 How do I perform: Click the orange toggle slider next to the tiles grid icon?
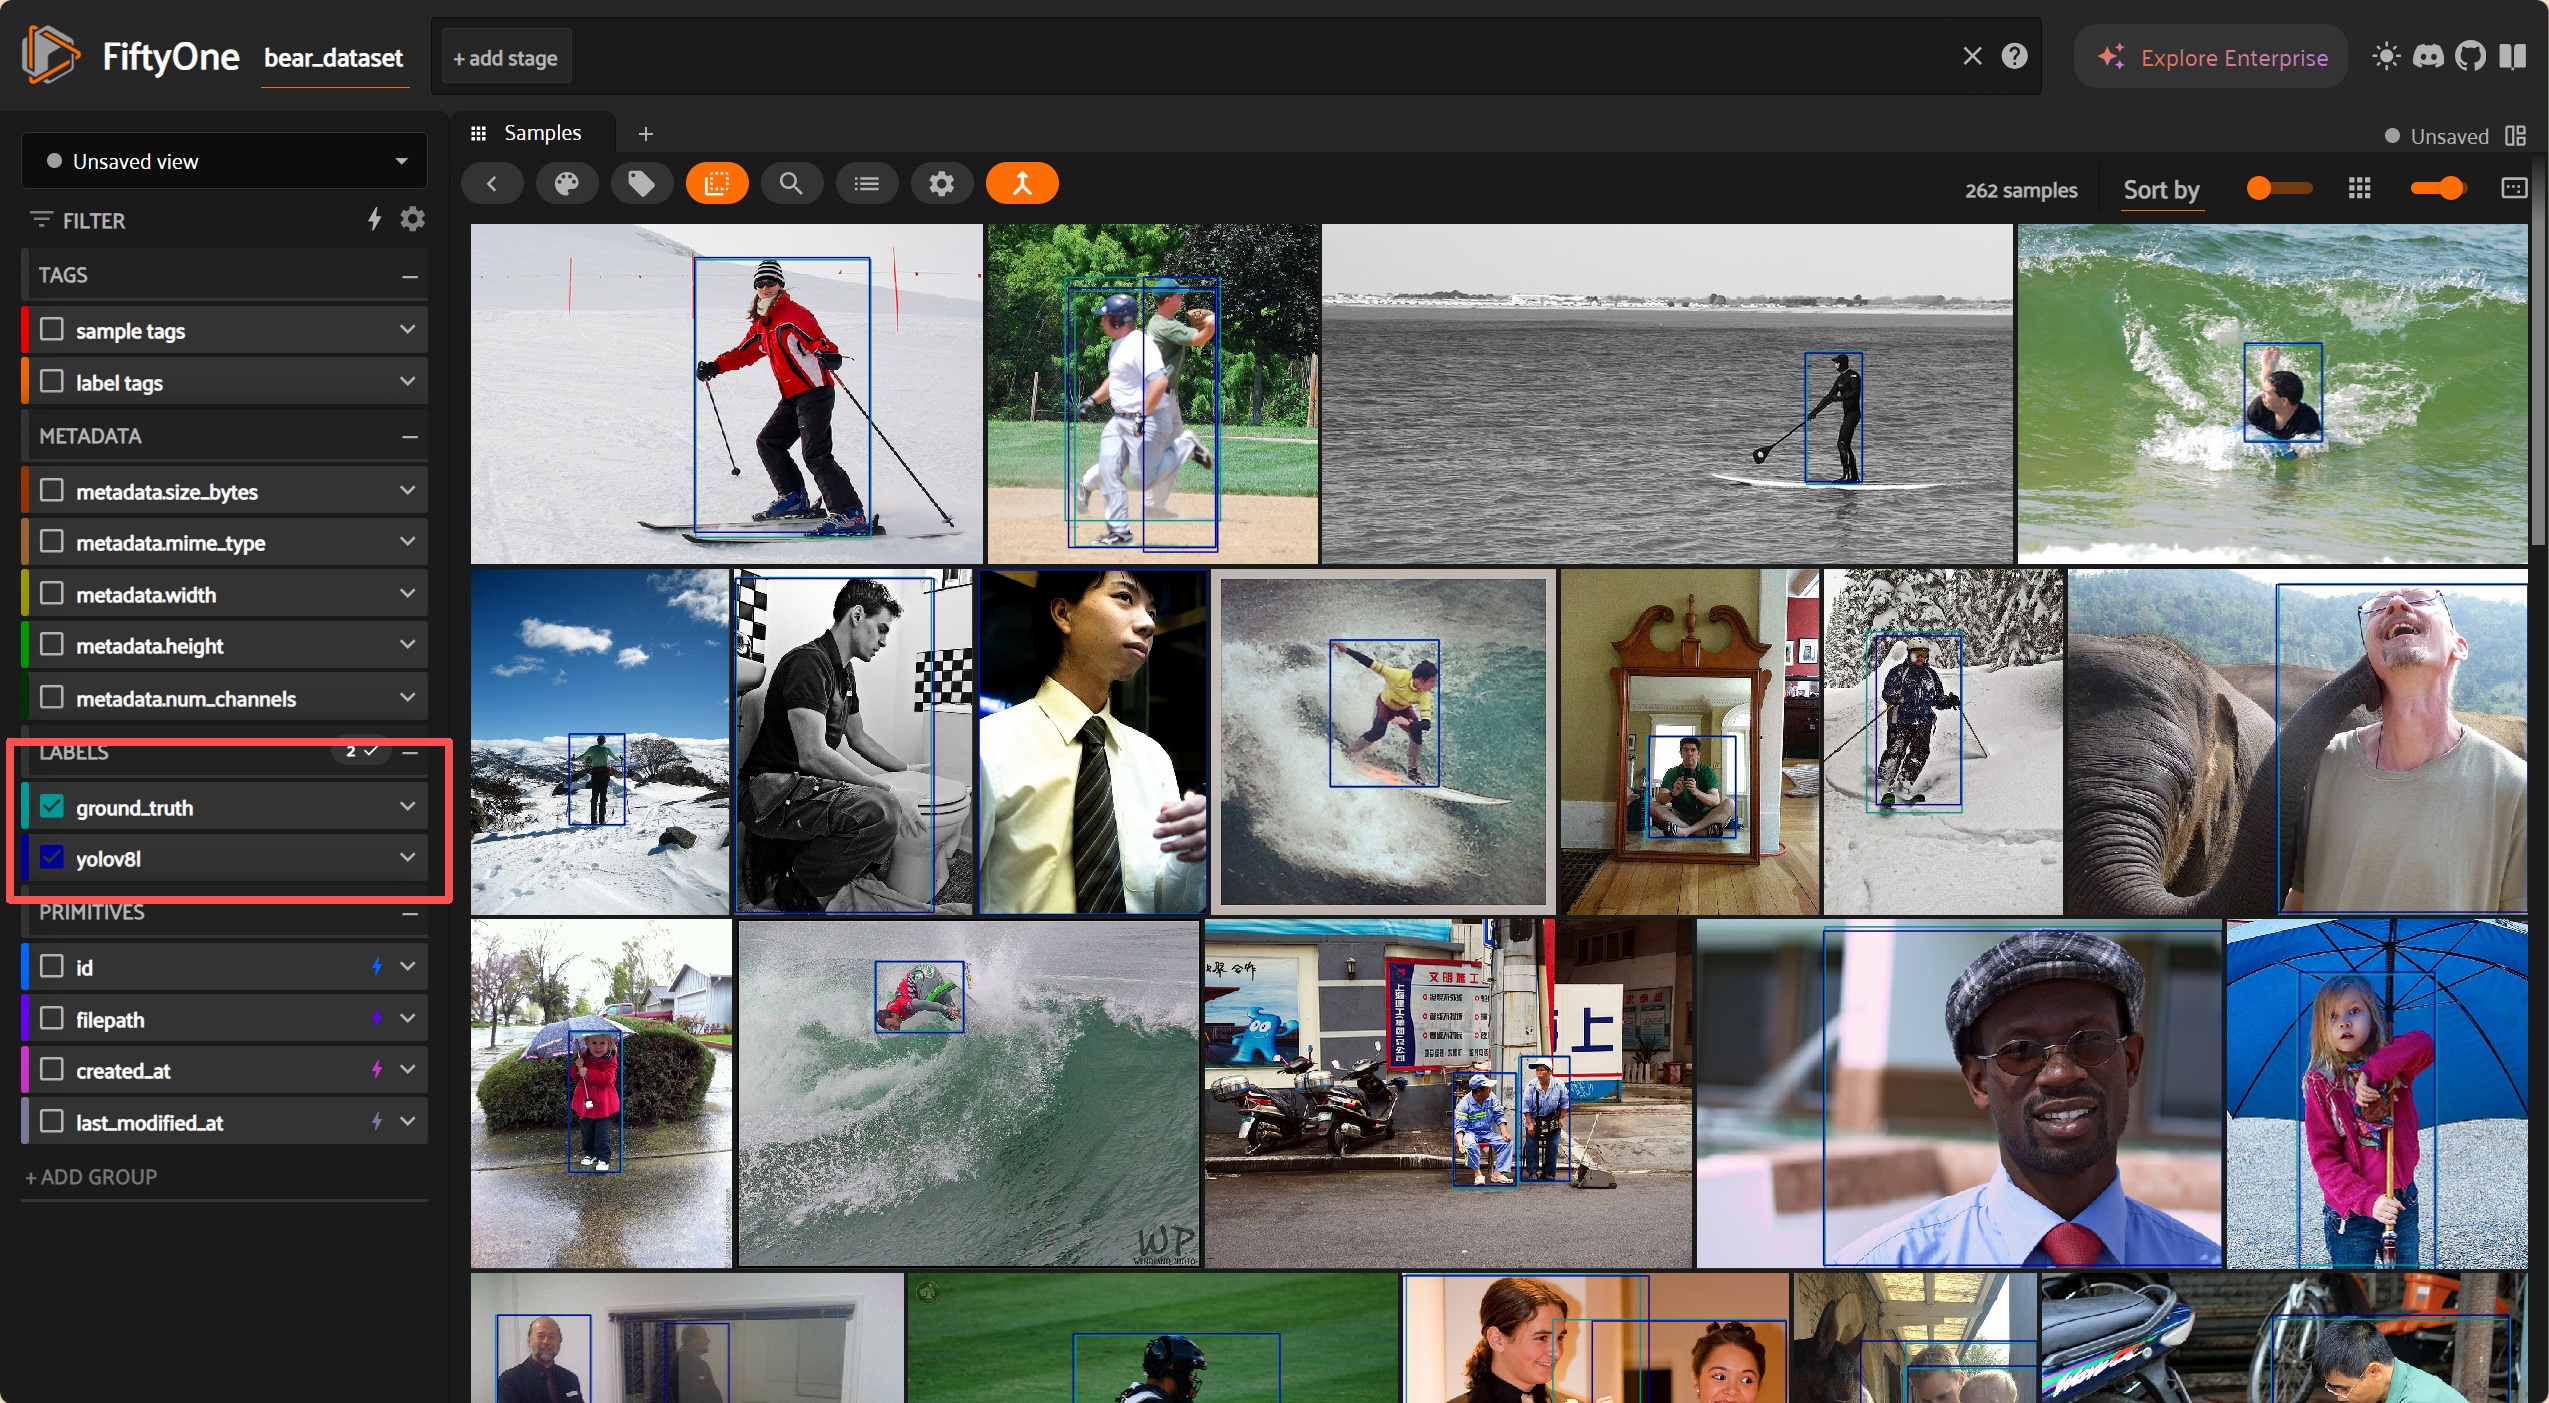(2438, 188)
